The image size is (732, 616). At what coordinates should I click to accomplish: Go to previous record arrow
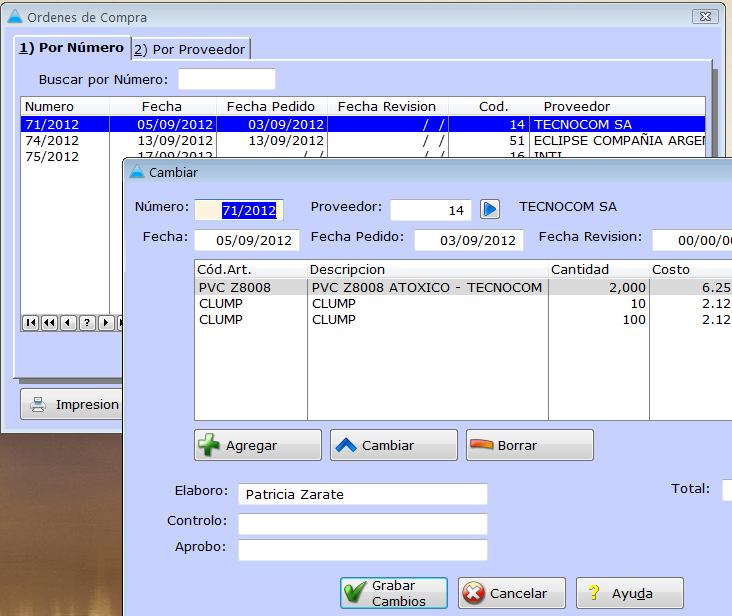click(x=68, y=322)
